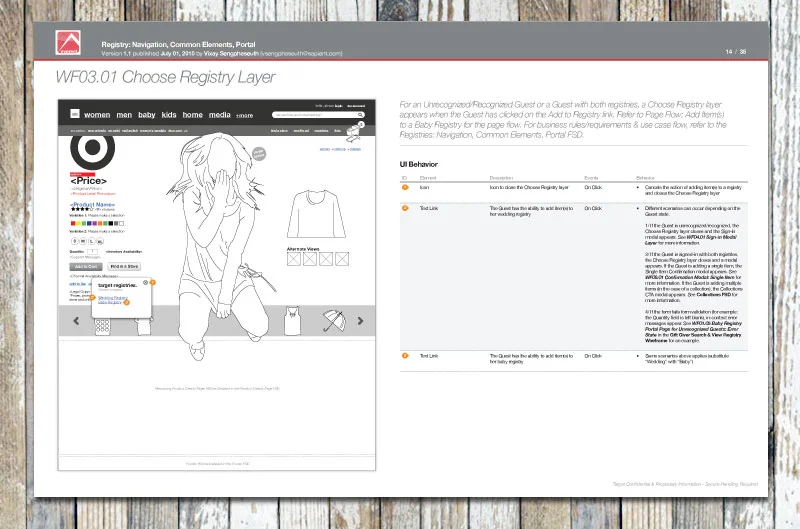Pick the orange color swatch
800x529 pixels.
100,223
